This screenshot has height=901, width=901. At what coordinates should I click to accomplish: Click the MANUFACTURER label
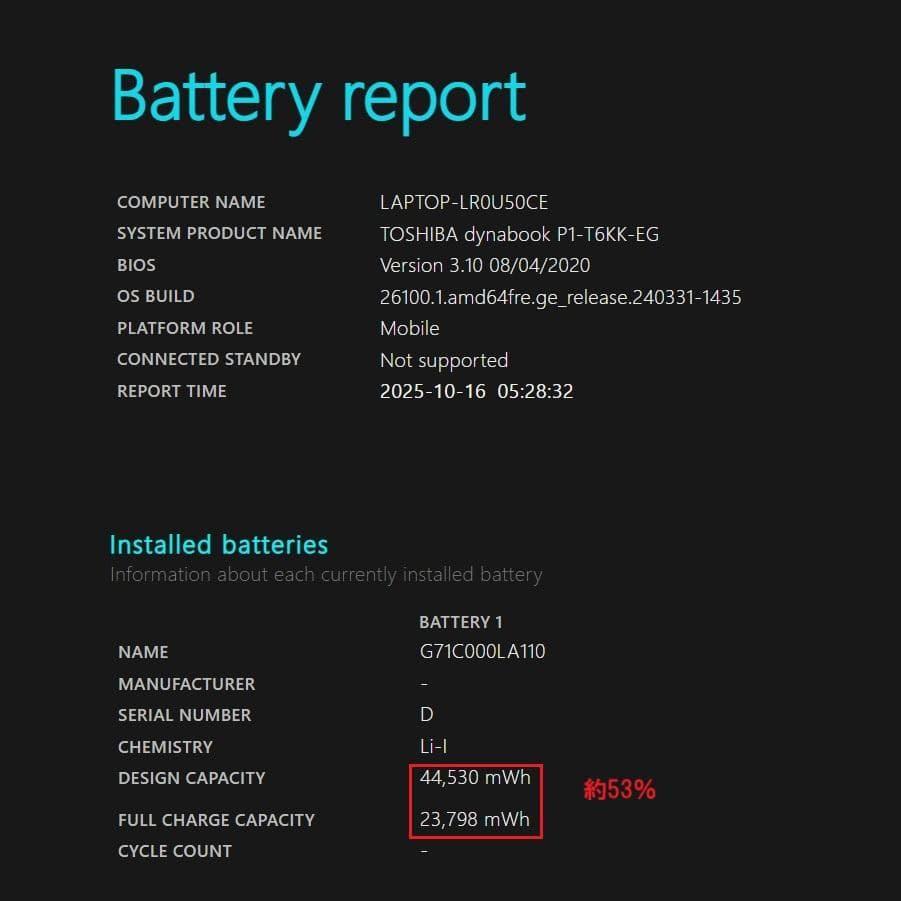coord(186,684)
